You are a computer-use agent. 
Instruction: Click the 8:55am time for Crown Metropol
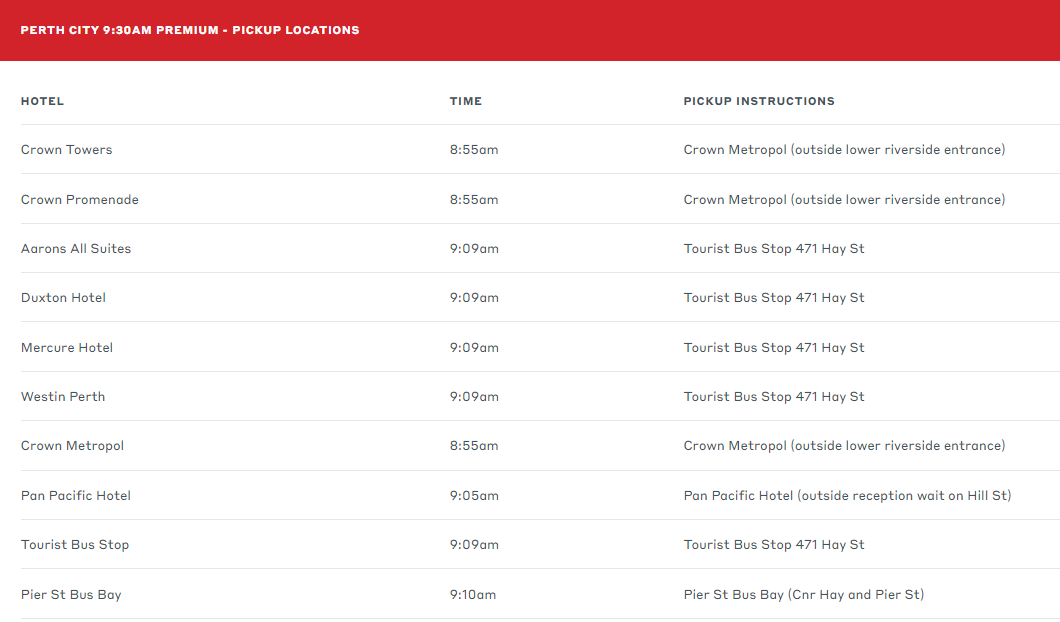tap(474, 446)
